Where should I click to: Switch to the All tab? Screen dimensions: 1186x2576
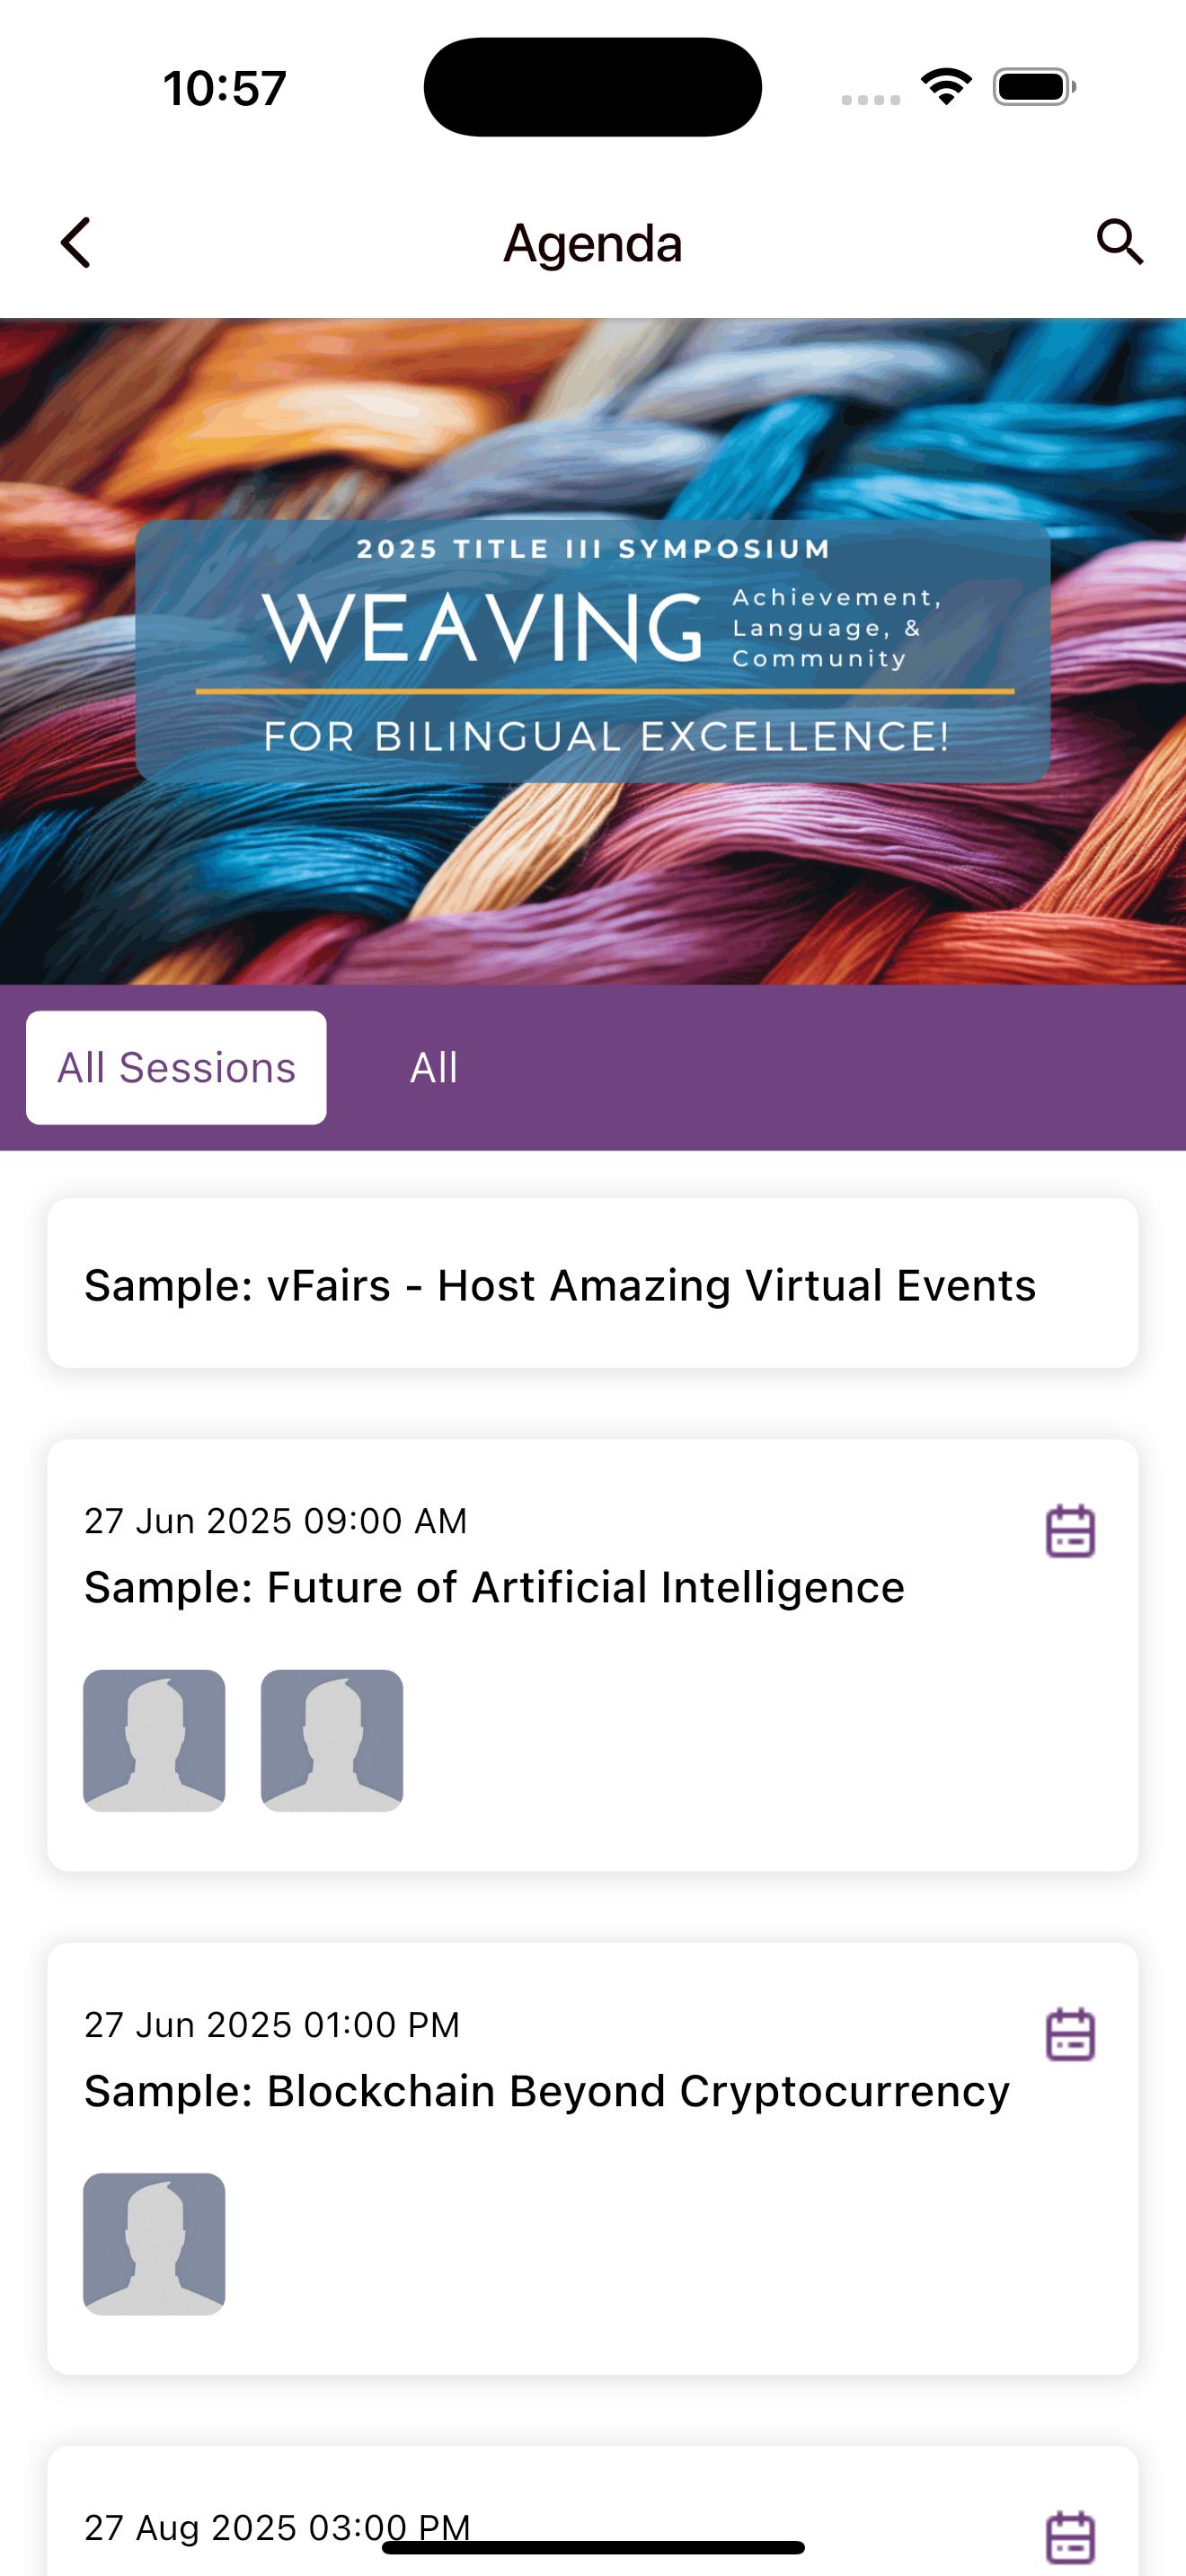433,1068
